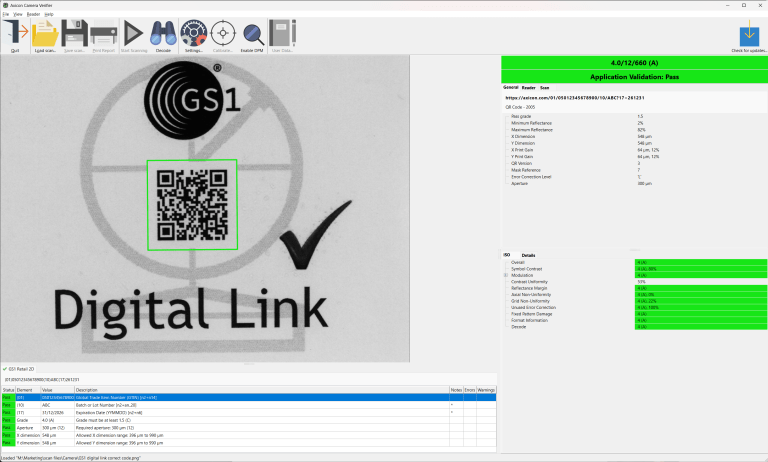Open the Reader menu in menu bar

pos(33,14)
